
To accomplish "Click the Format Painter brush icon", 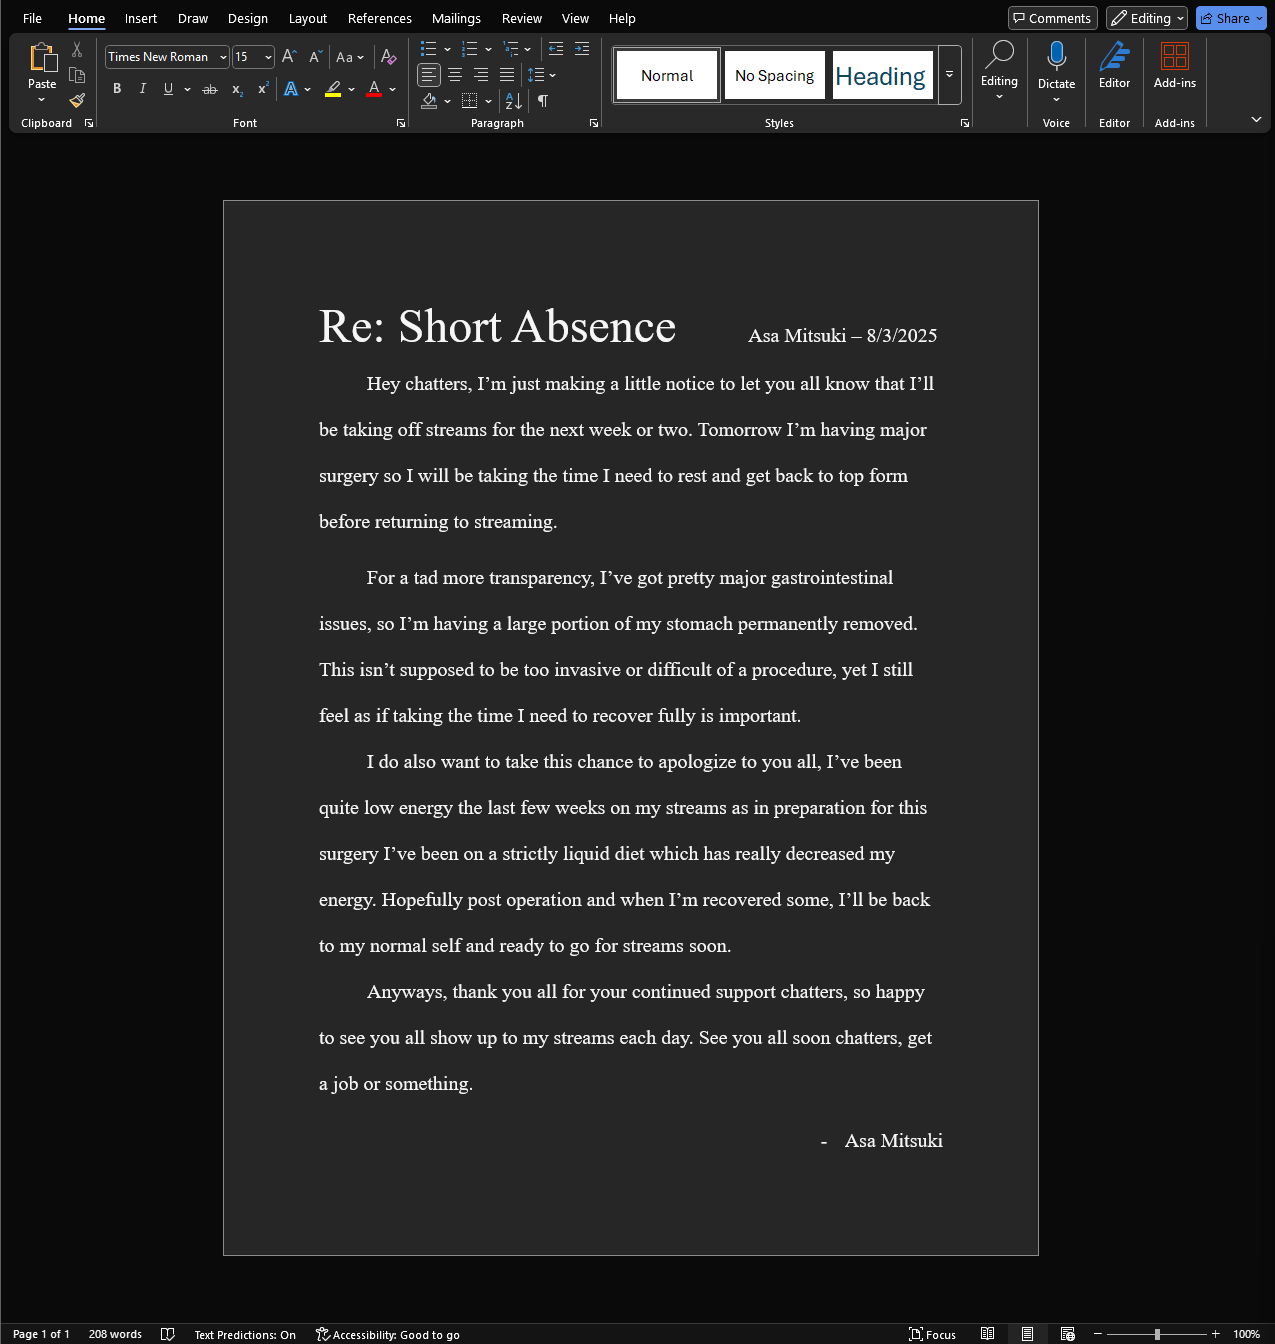I will click(77, 100).
